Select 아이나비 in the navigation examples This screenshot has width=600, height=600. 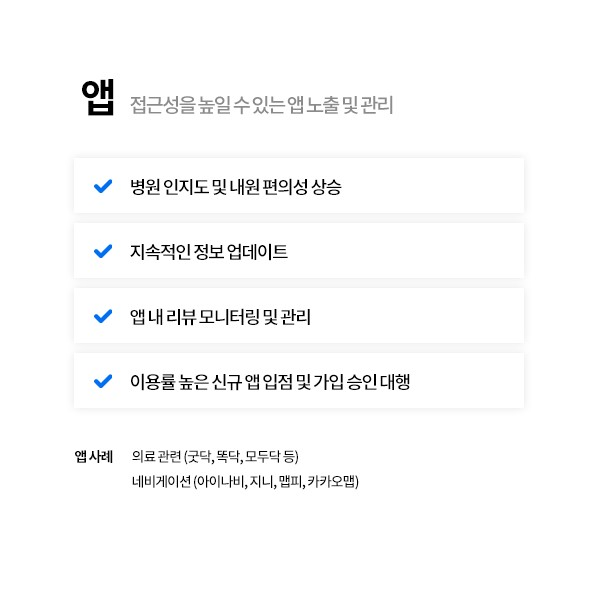[x=220, y=481]
